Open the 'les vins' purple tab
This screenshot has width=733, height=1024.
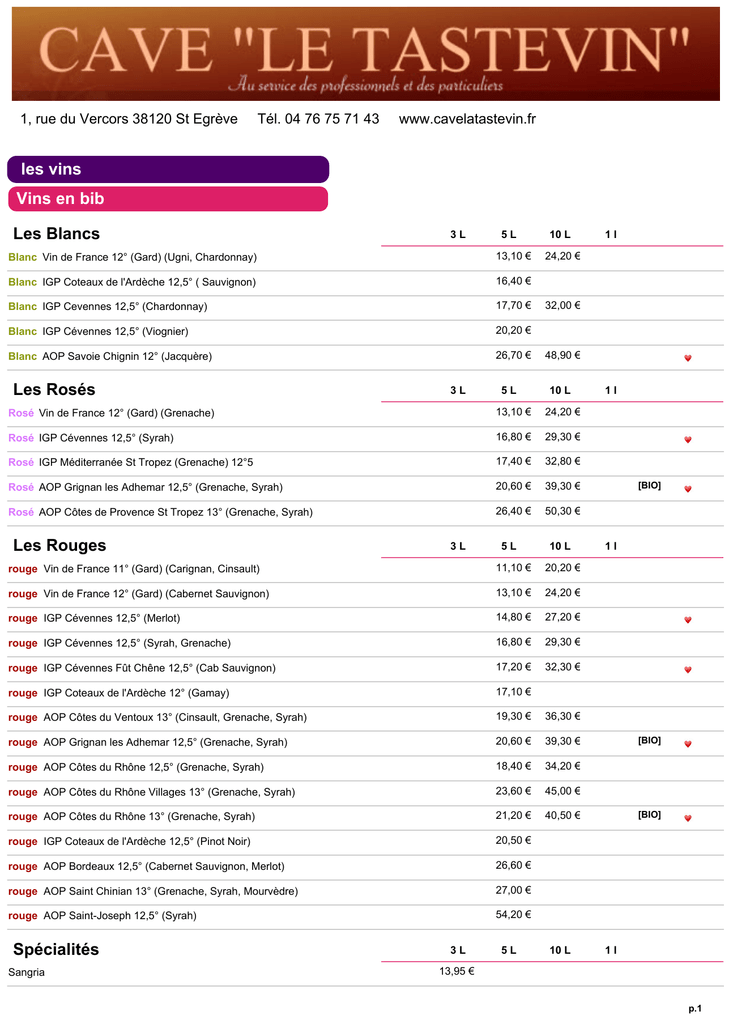168,169
